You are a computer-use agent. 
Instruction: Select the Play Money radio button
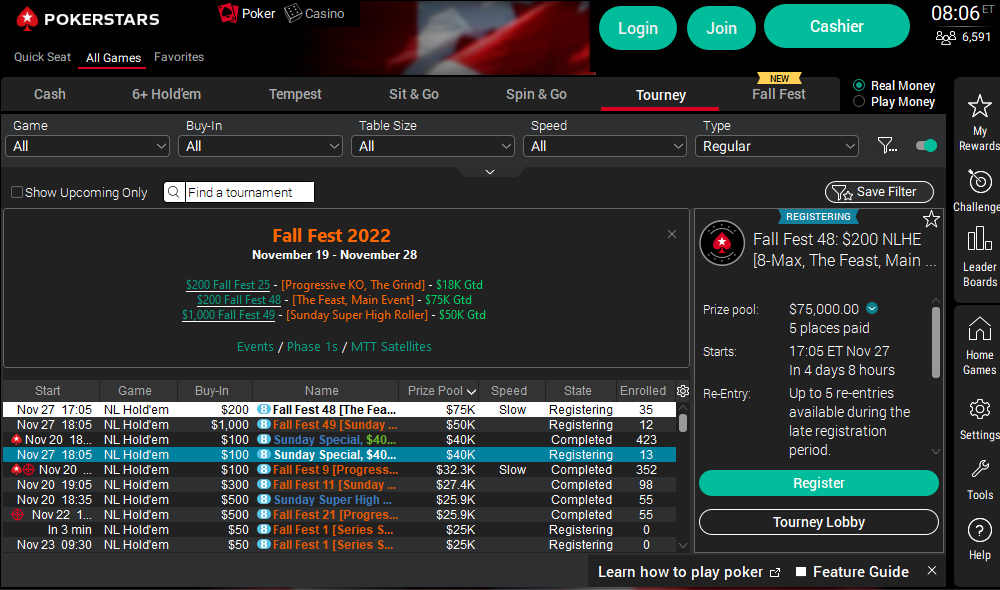click(859, 101)
